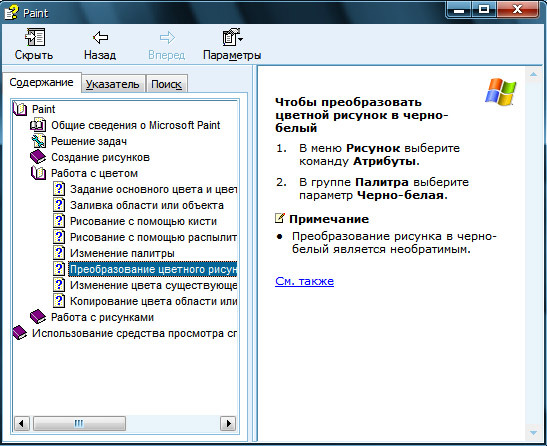Expand the Работа с рисунками book icon
This screenshot has width=547, height=446.
click(38, 317)
